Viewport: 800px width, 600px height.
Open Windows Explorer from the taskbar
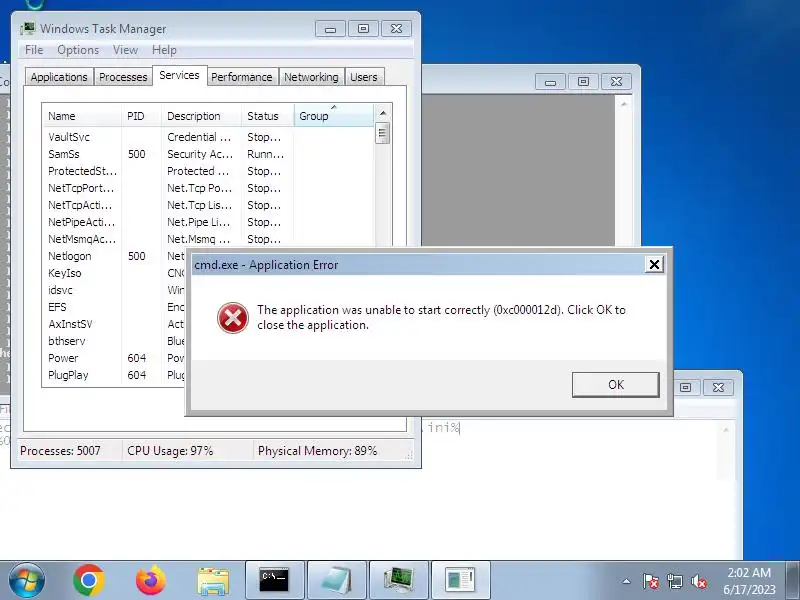click(213, 581)
